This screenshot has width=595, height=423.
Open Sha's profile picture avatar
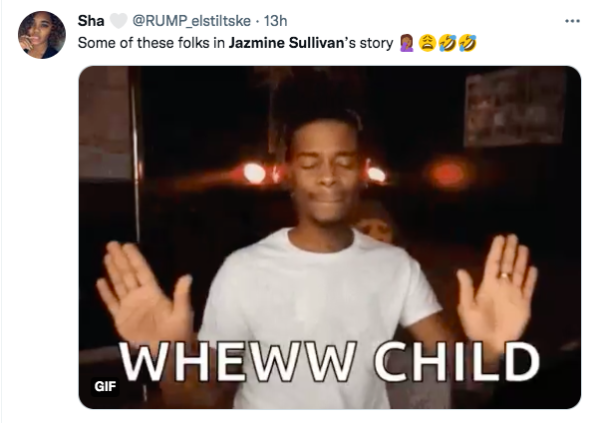pos(42,35)
